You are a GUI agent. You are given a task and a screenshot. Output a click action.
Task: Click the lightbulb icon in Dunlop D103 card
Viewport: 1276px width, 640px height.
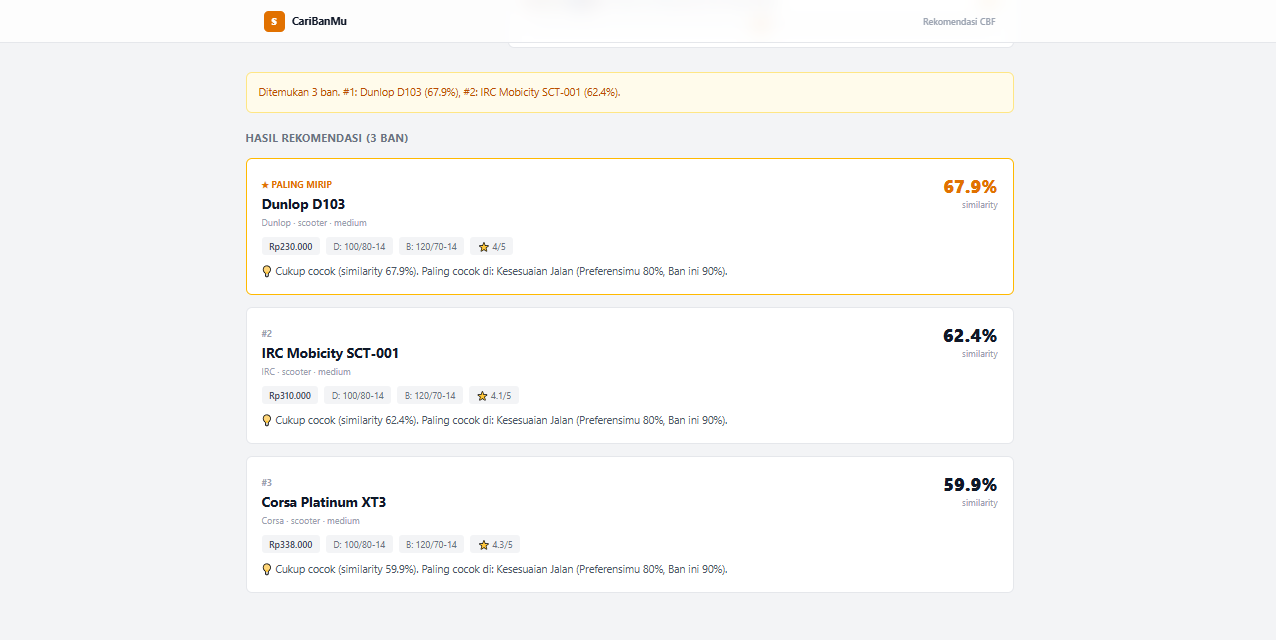click(267, 271)
